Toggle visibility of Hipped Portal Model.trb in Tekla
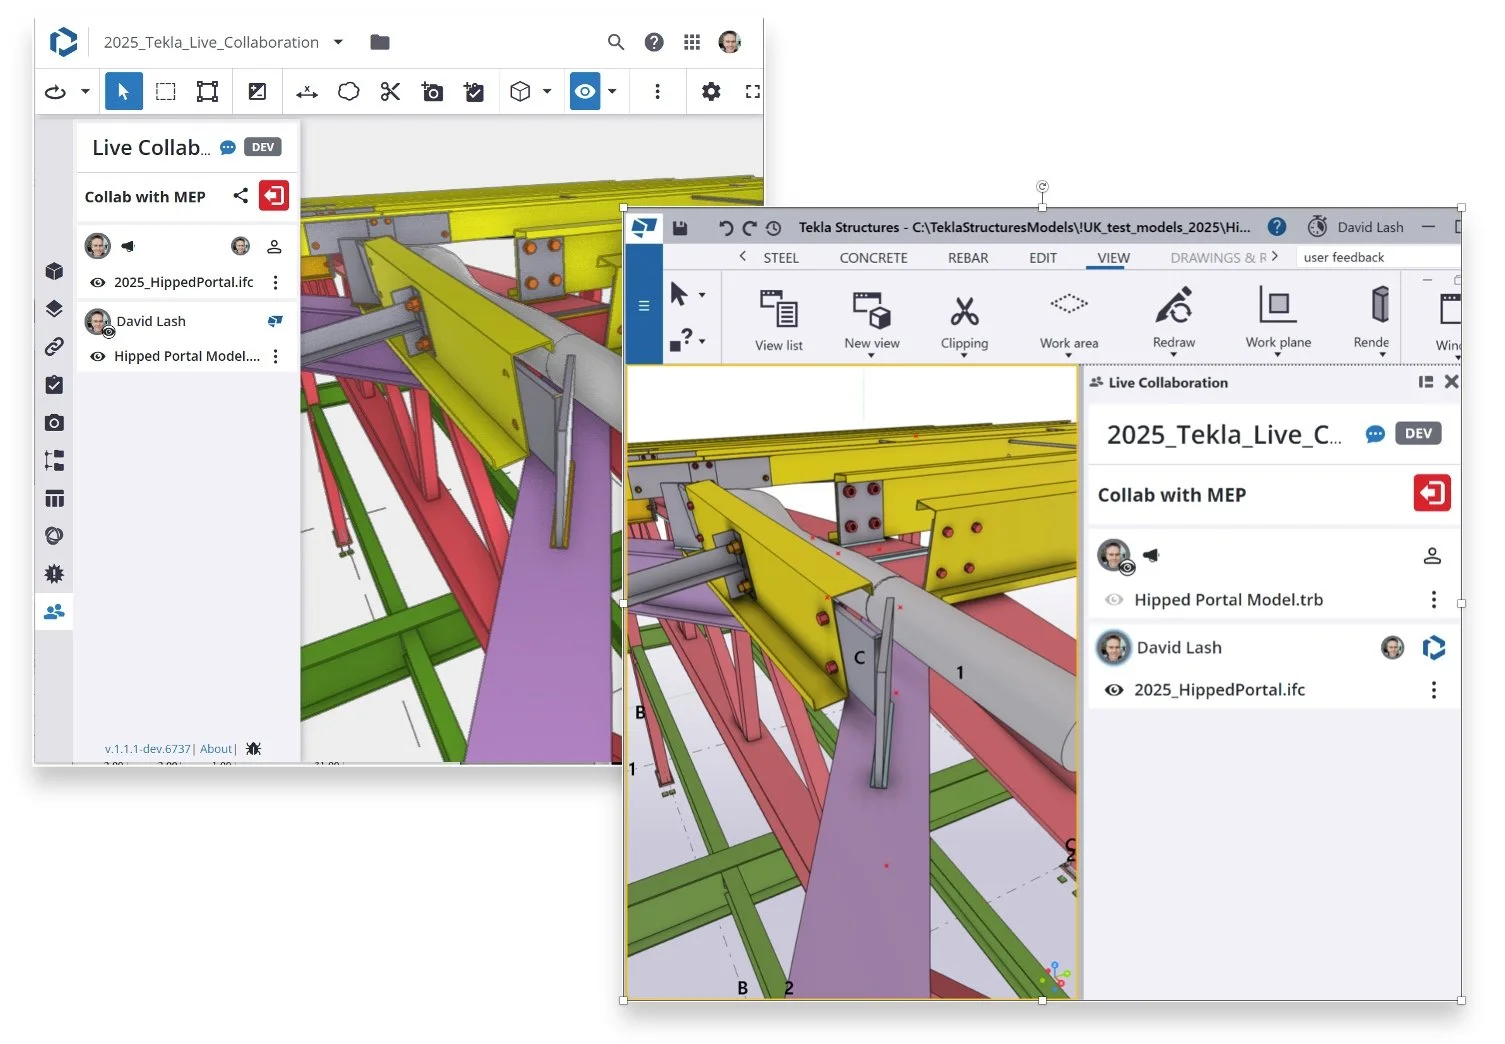 pos(1113,600)
